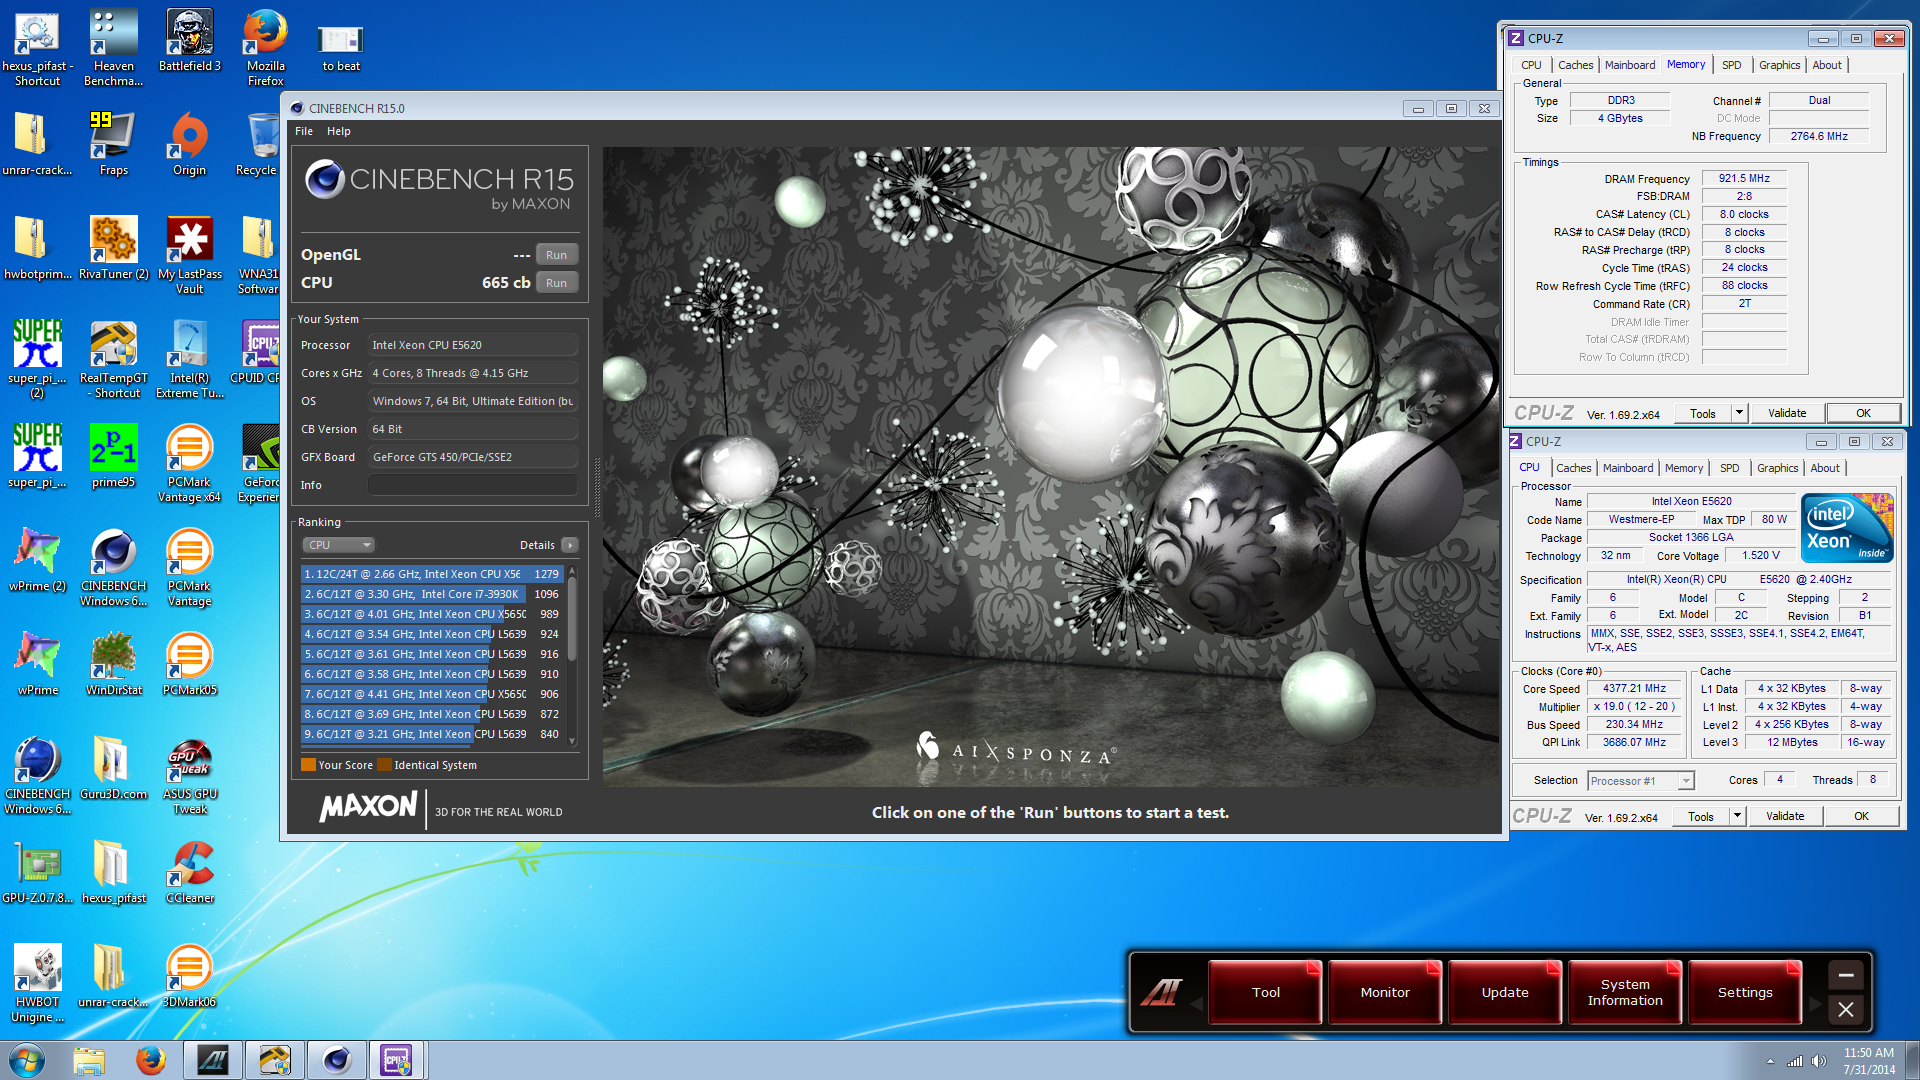Open the Processor #1 selection dropdown
Image resolution: width=1920 pixels, height=1080 pixels.
tap(1640, 781)
